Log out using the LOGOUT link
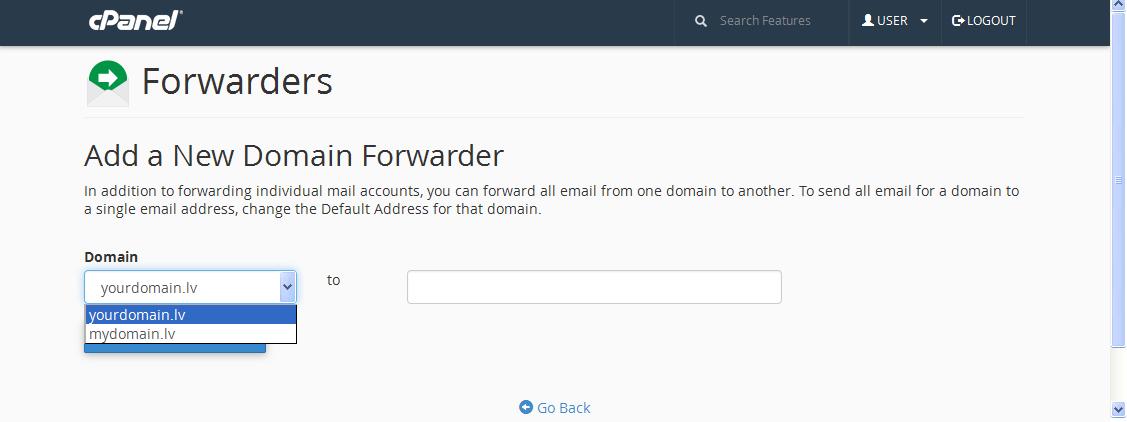1127x422 pixels. coord(983,21)
